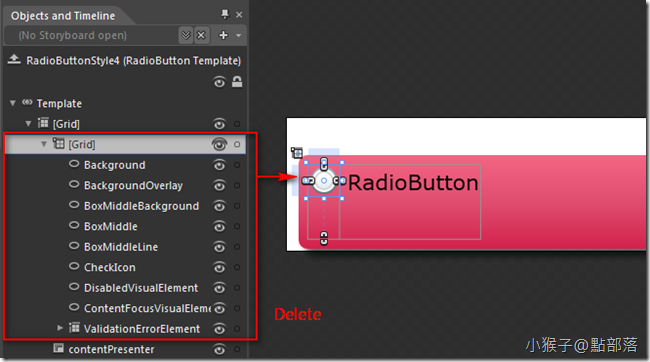Select the CheckIcon item
Screen dimensions: 650x362
(110, 267)
